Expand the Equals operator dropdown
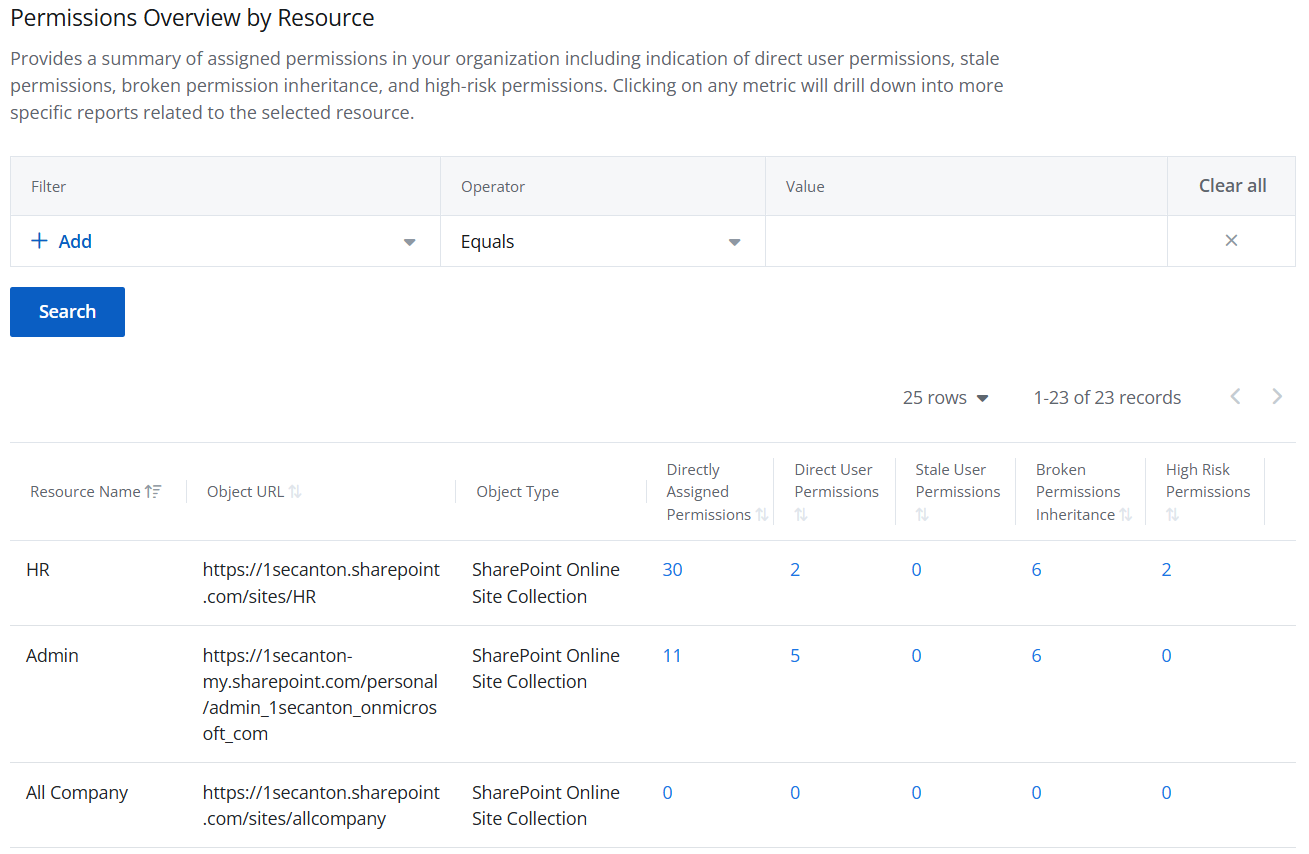1309x854 pixels. (734, 242)
